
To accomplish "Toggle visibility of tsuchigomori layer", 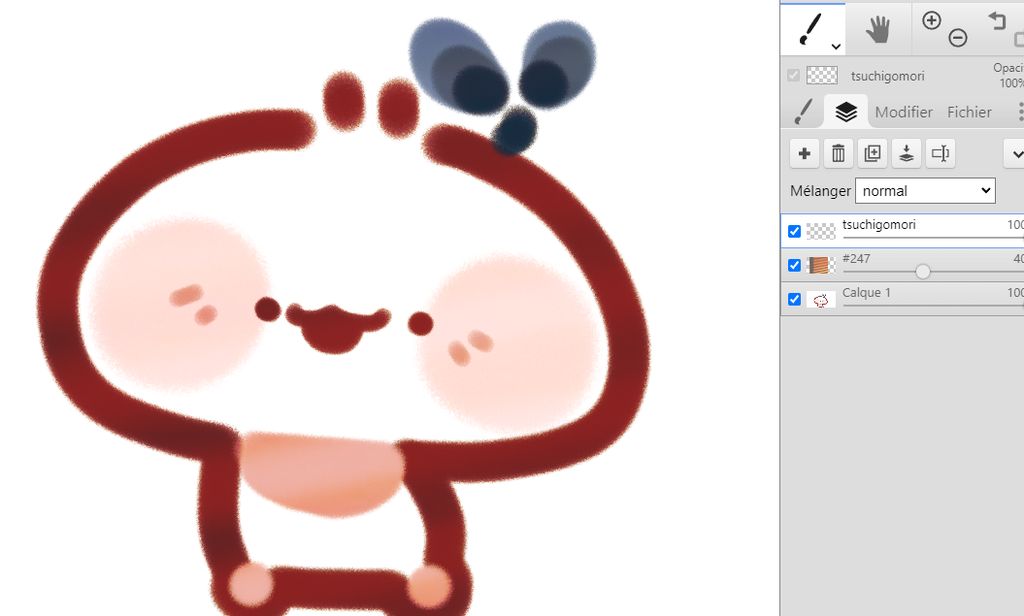I will tap(794, 231).
